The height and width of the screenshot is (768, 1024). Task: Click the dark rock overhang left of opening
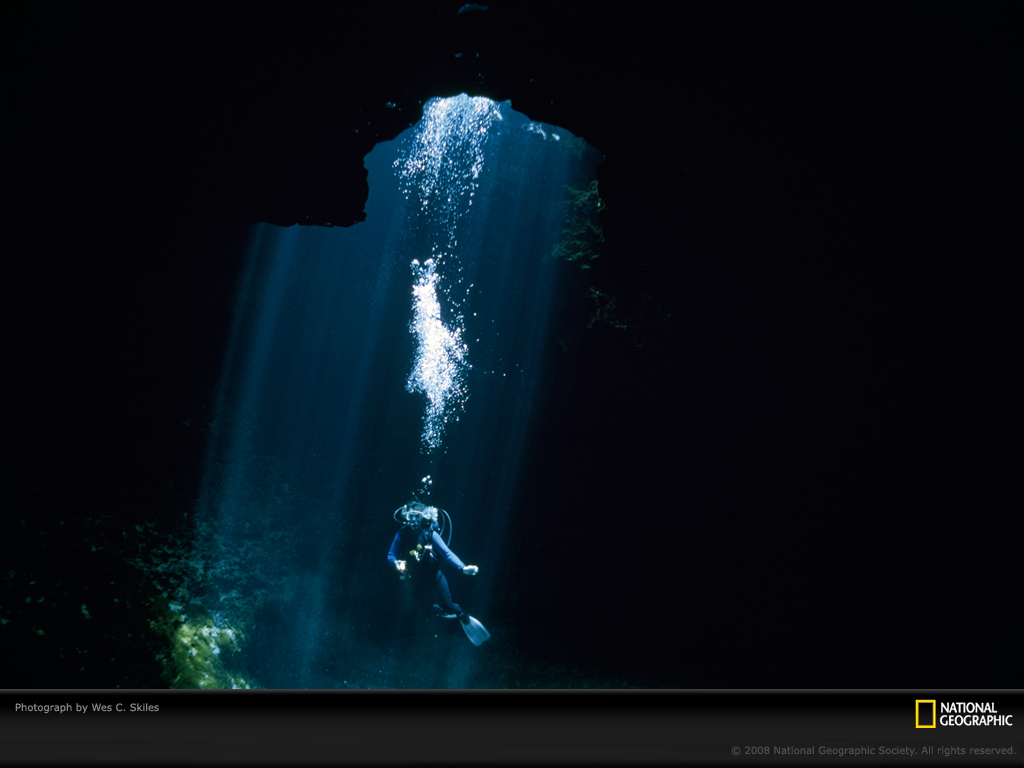pyautogui.click(x=310, y=190)
